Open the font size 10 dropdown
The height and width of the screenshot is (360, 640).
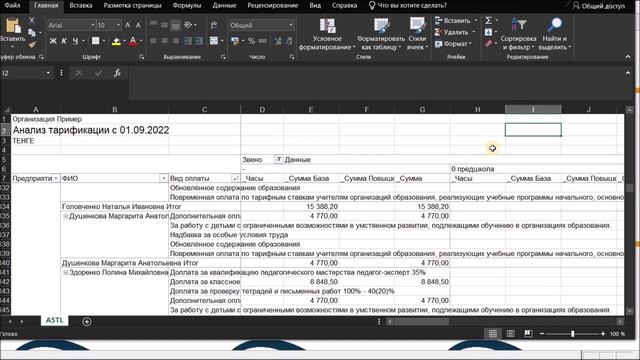click(x=118, y=25)
